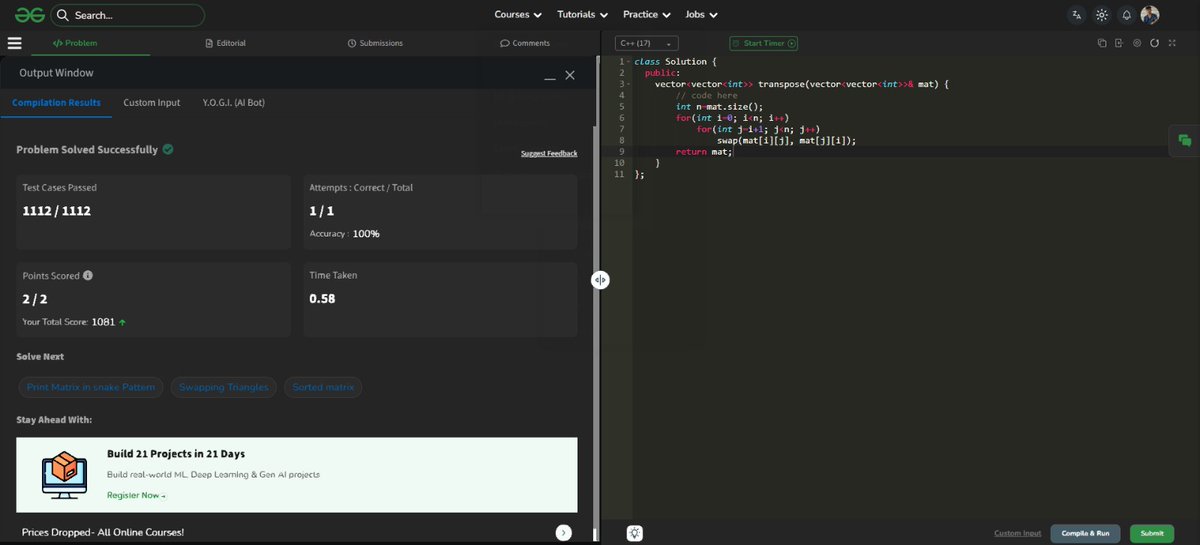Click the swap(mat[i][j], mat[j][i]) line

[786, 140]
